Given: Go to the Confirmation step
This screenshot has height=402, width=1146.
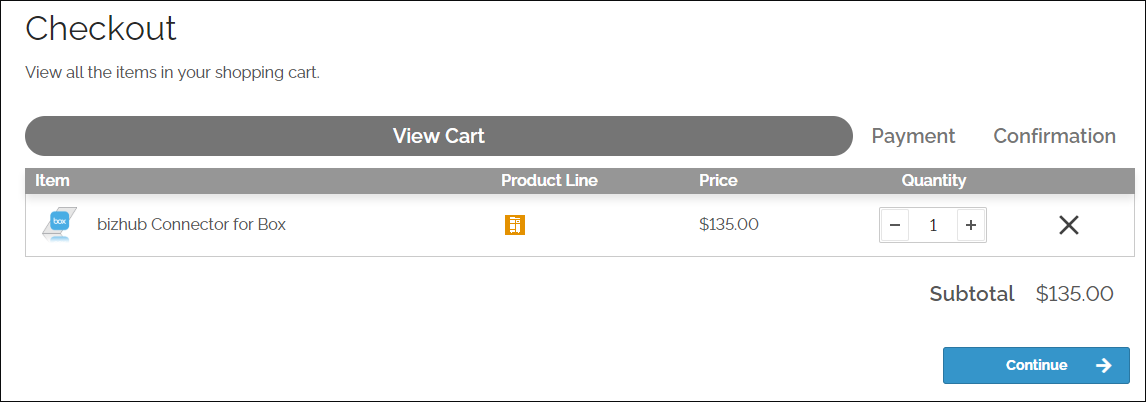Looking at the screenshot, I should pos(1054,136).
